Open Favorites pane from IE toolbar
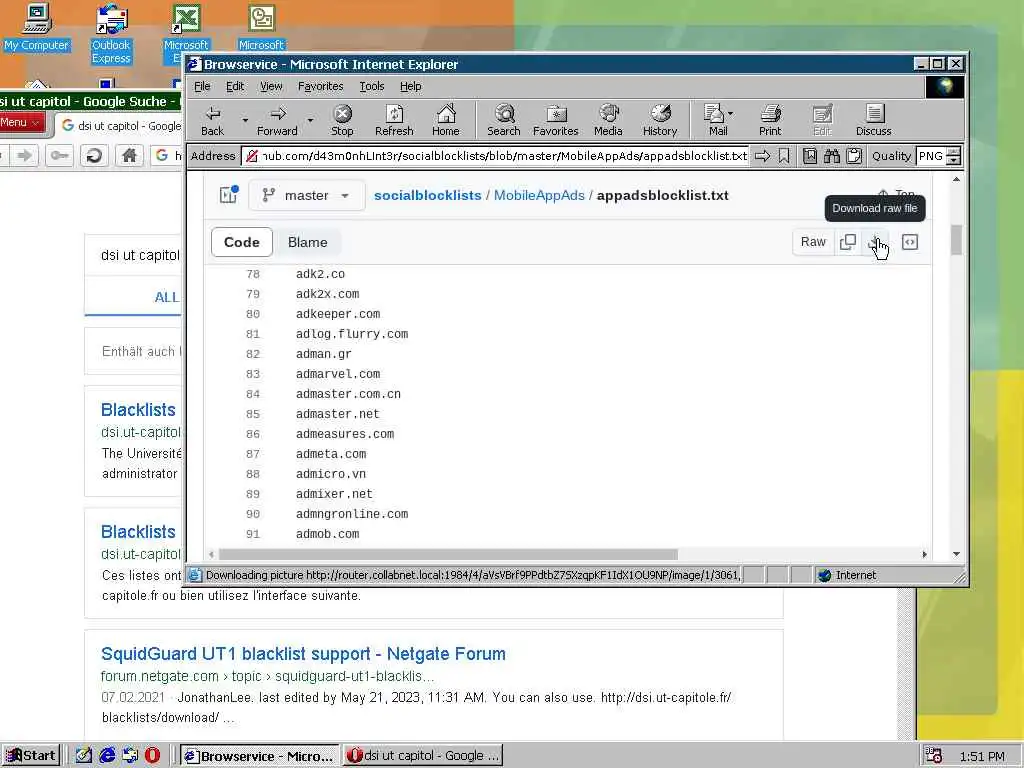 555,121
